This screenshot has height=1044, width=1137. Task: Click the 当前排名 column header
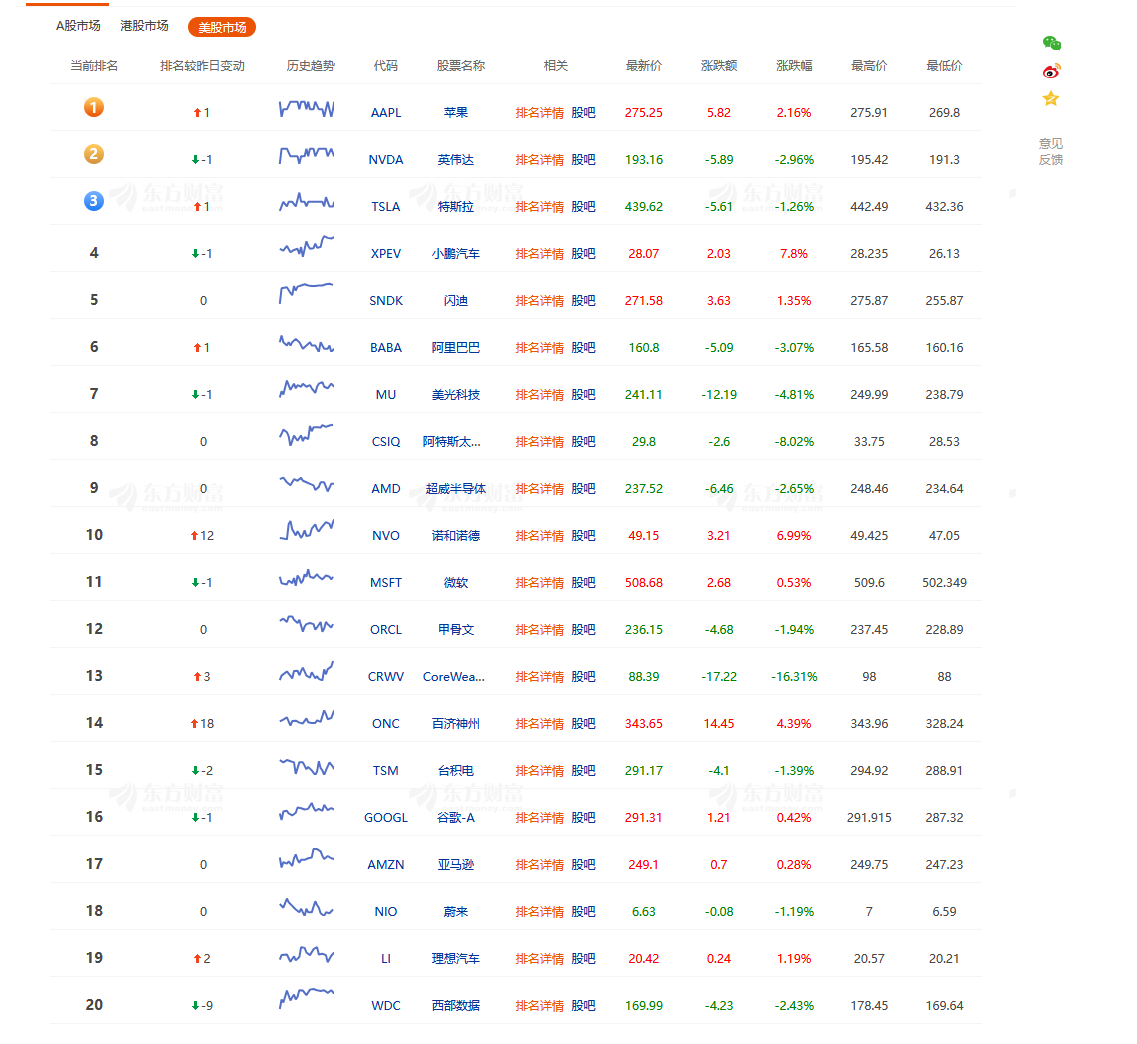[x=94, y=66]
